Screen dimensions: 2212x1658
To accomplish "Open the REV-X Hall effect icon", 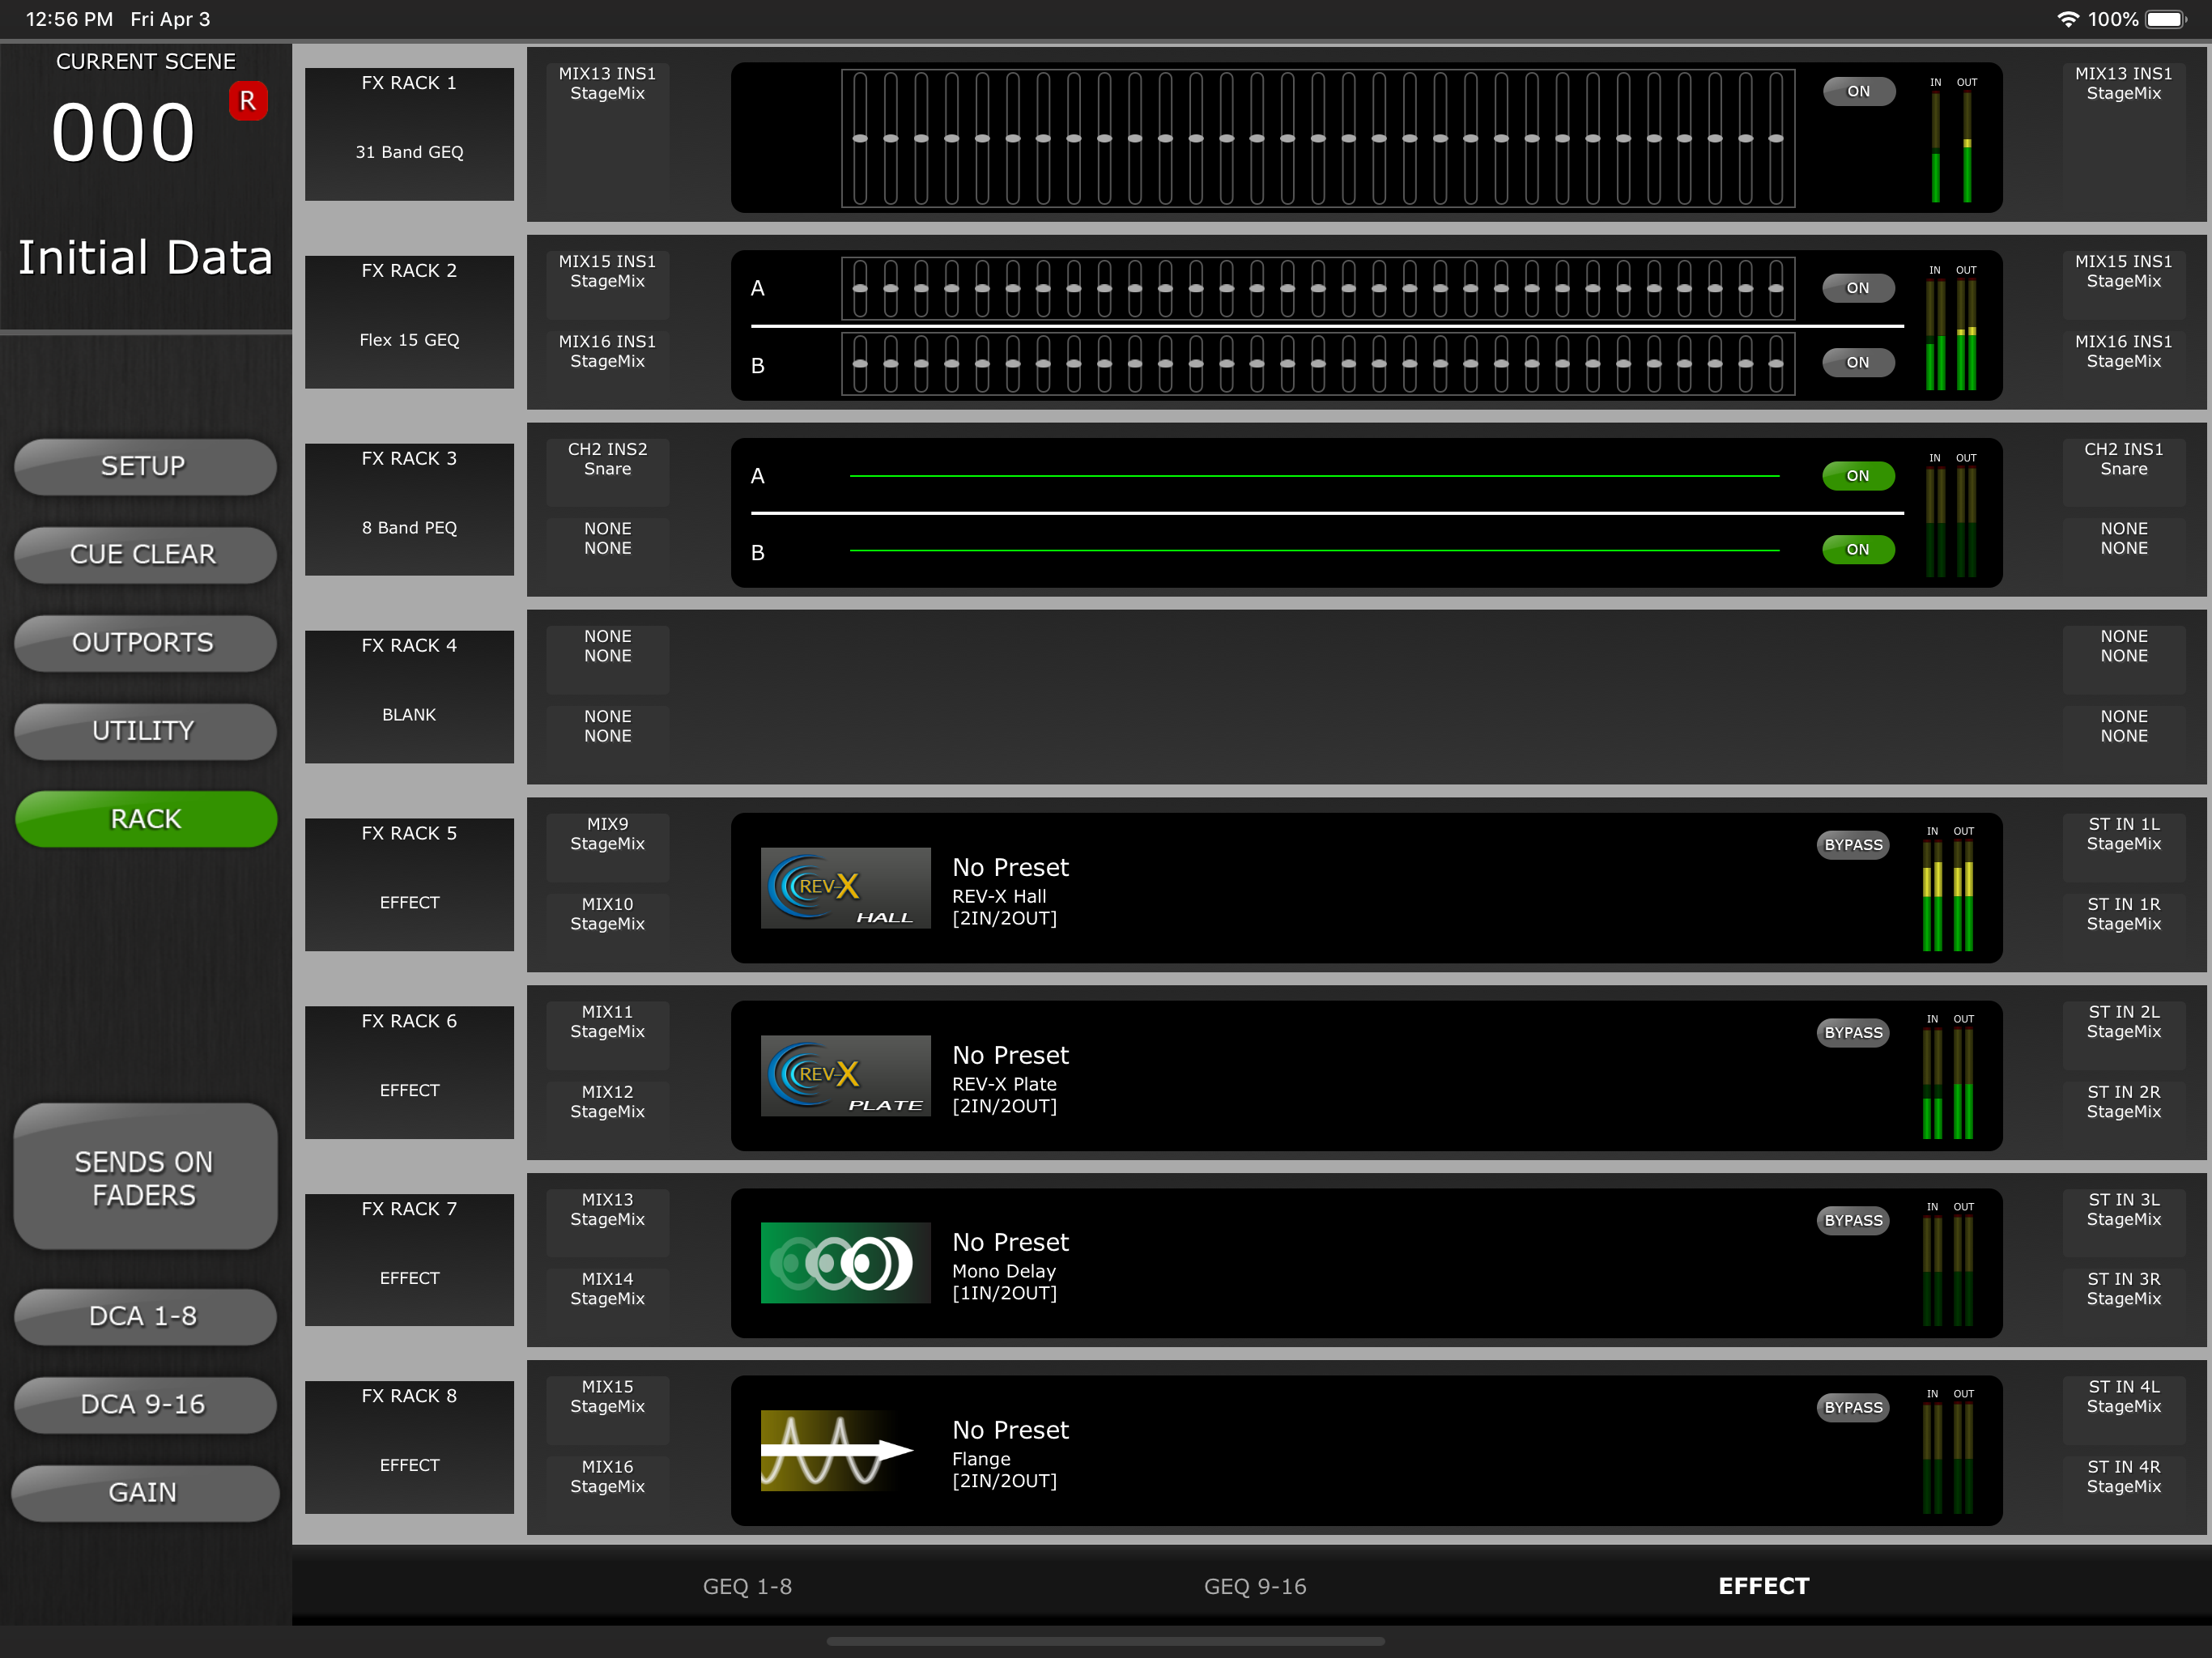I will point(845,888).
